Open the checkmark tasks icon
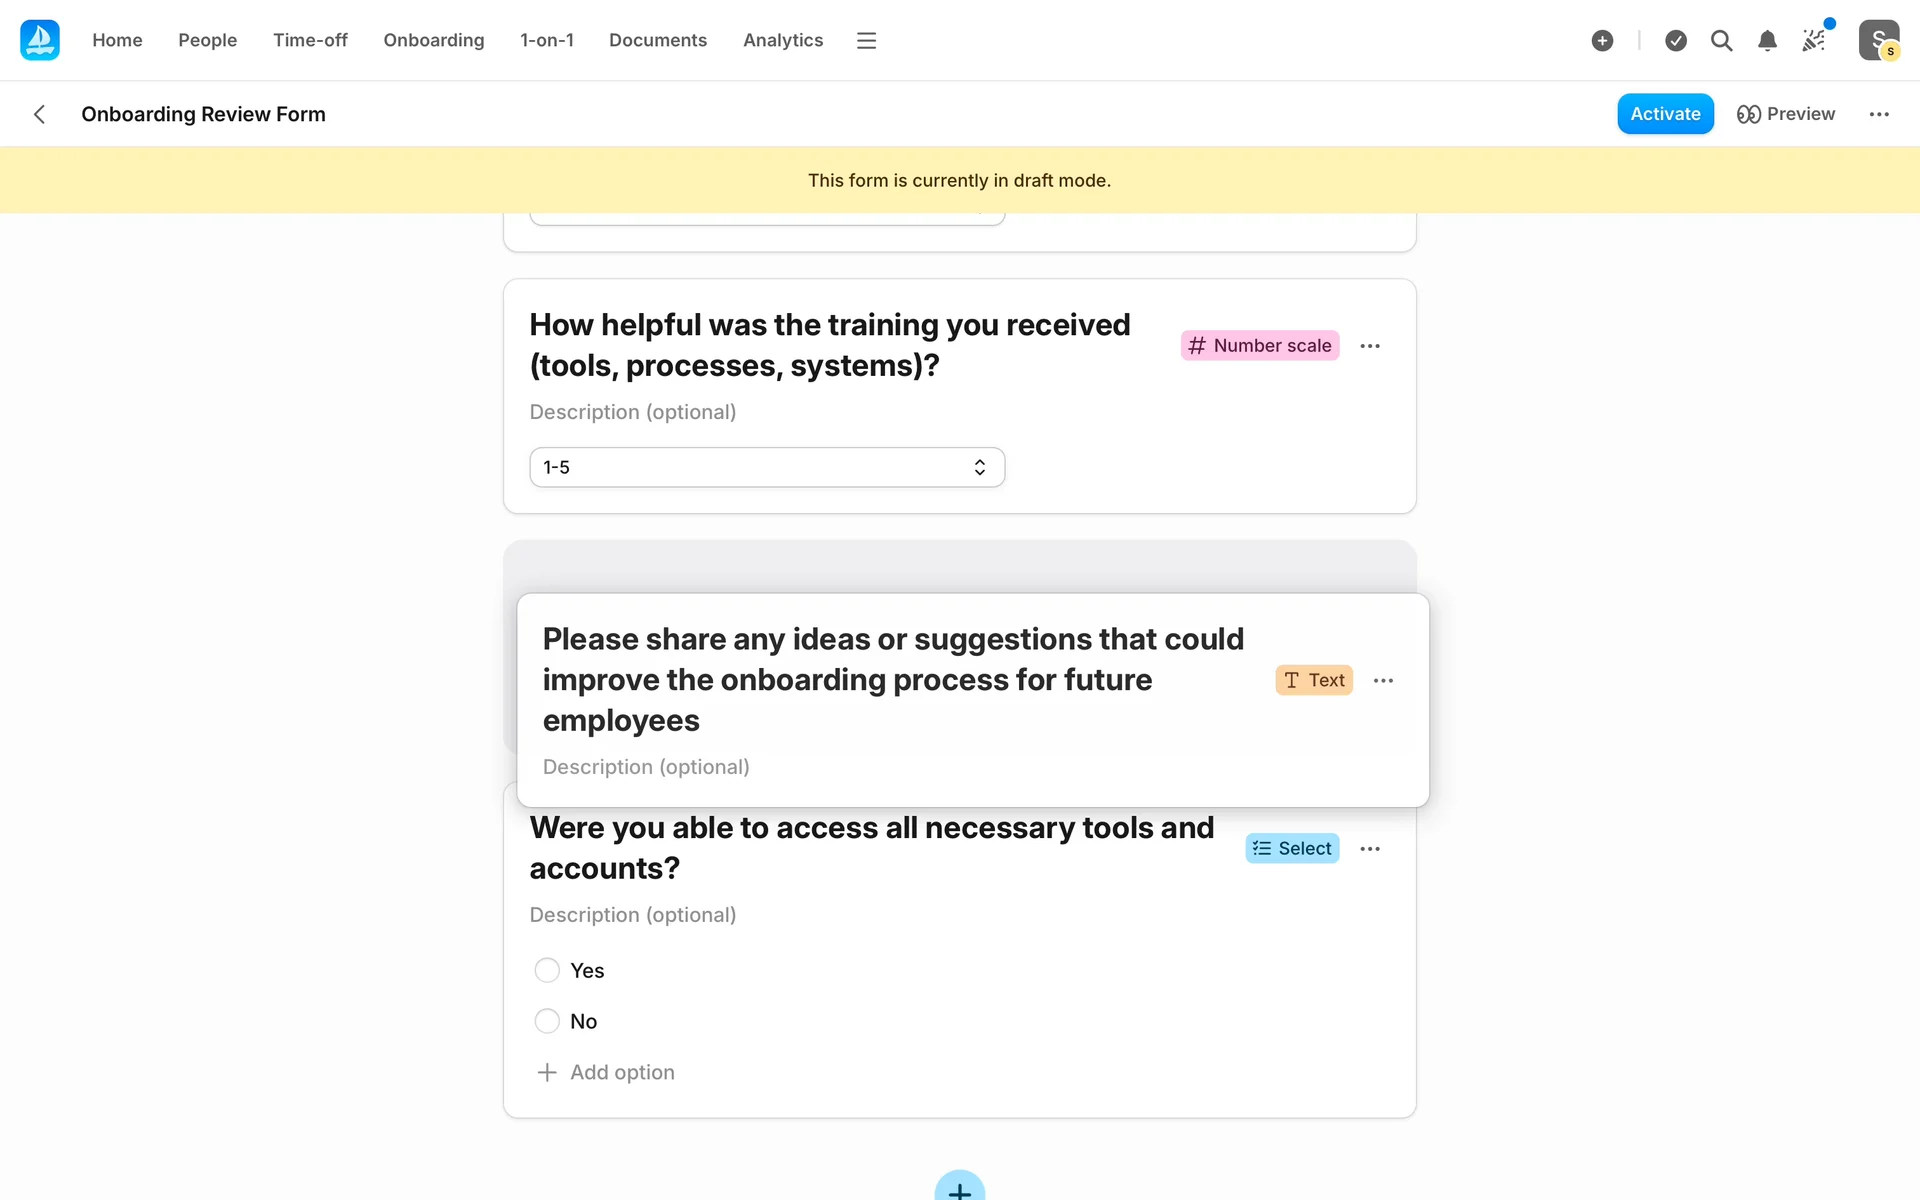Image resolution: width=1920 pixels, height=1200 pixels. coord(1676,40)
